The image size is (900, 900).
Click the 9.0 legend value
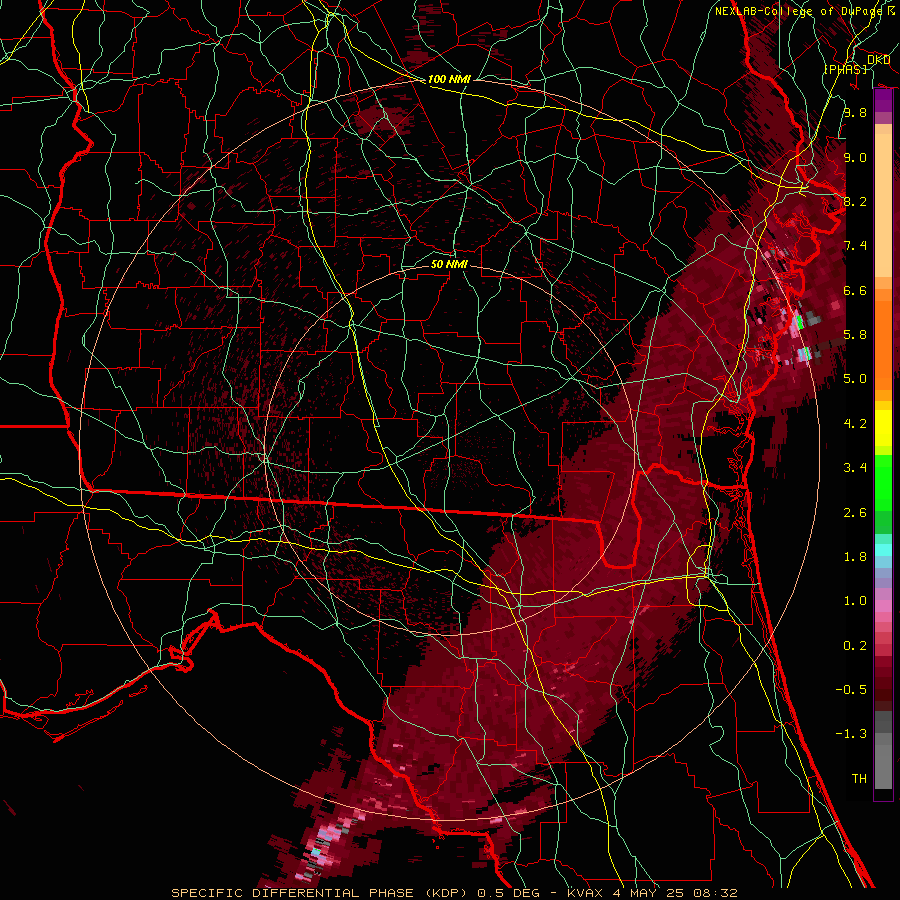pyautogui.click(x=855, y=157)
